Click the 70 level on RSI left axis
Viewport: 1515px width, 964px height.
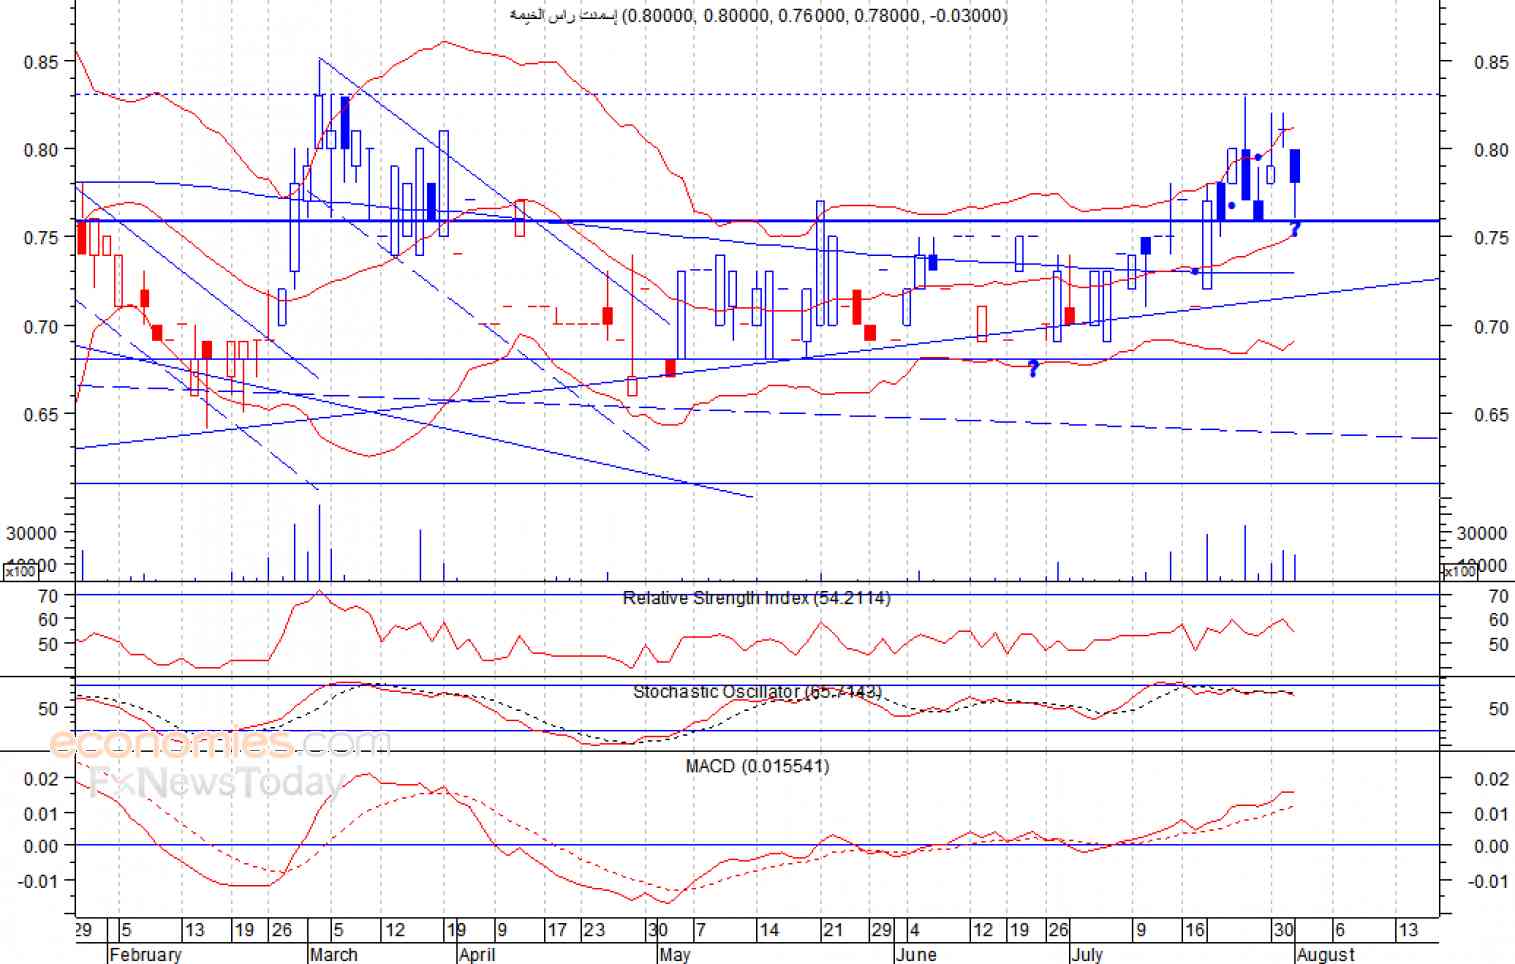coord(48,596)
